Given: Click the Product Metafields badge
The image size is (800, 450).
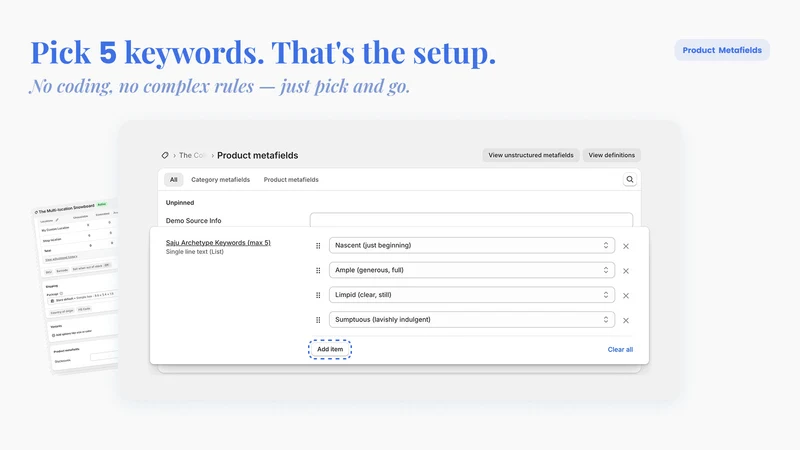Looking at the screenshot, I should (722, 50).
